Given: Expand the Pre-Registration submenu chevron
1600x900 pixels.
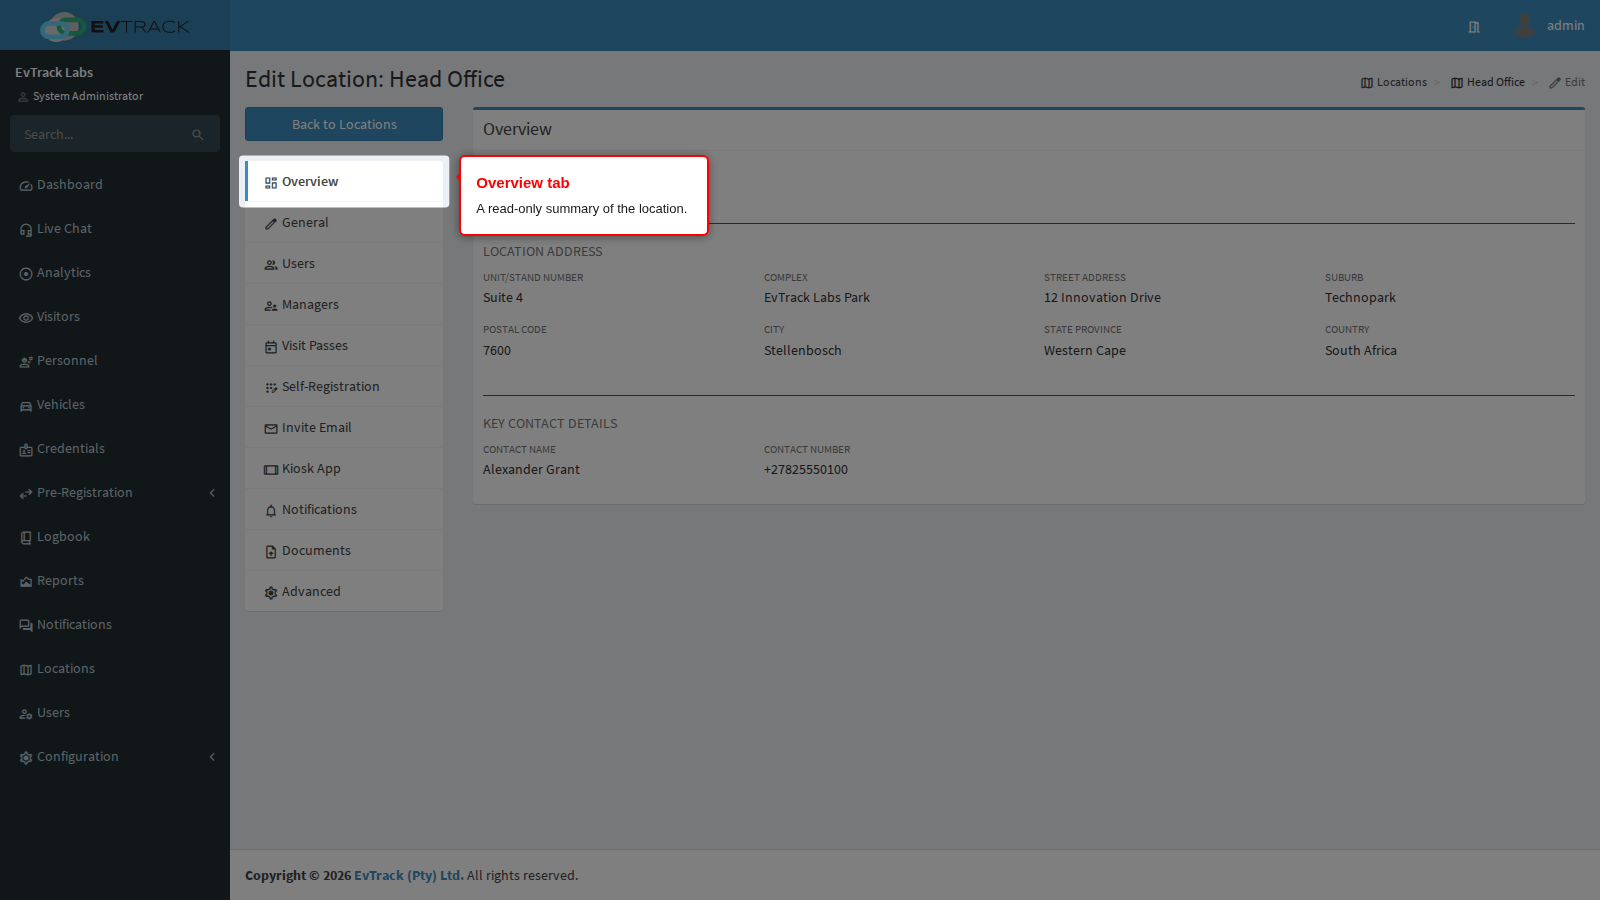Looking at the screenshot, I should click(212, 493).
